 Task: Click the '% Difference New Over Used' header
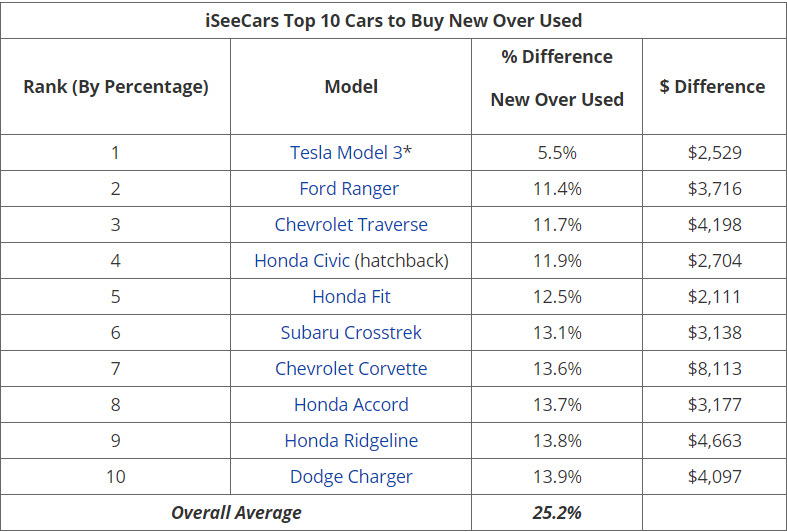tap(557, 78)
